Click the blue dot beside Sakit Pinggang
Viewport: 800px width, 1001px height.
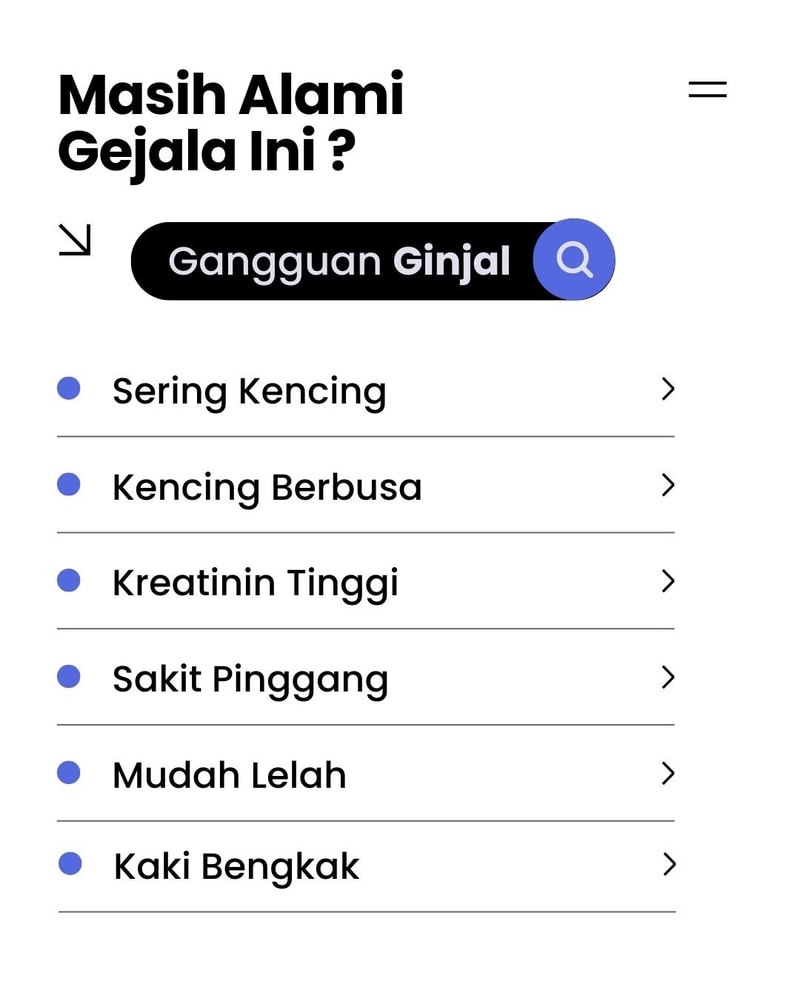pyautogui.click(x=69, y=677)
